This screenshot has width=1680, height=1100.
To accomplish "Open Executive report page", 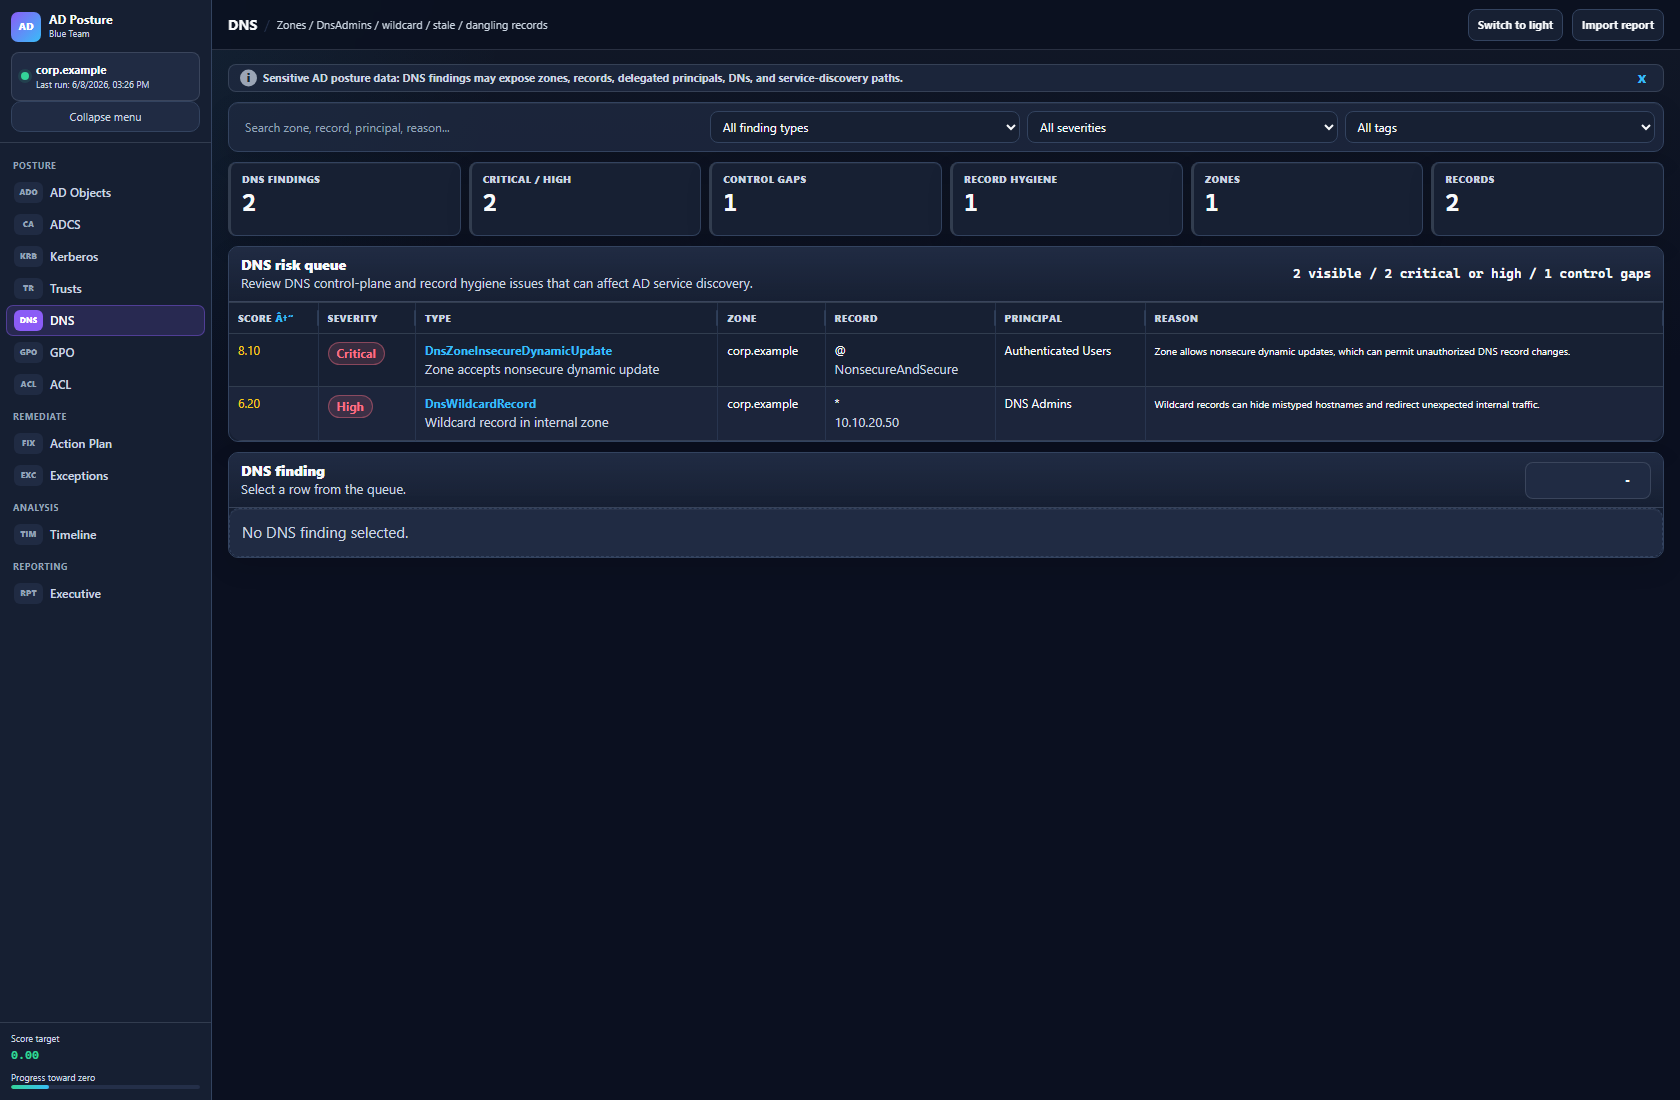I will coord(106,594).
